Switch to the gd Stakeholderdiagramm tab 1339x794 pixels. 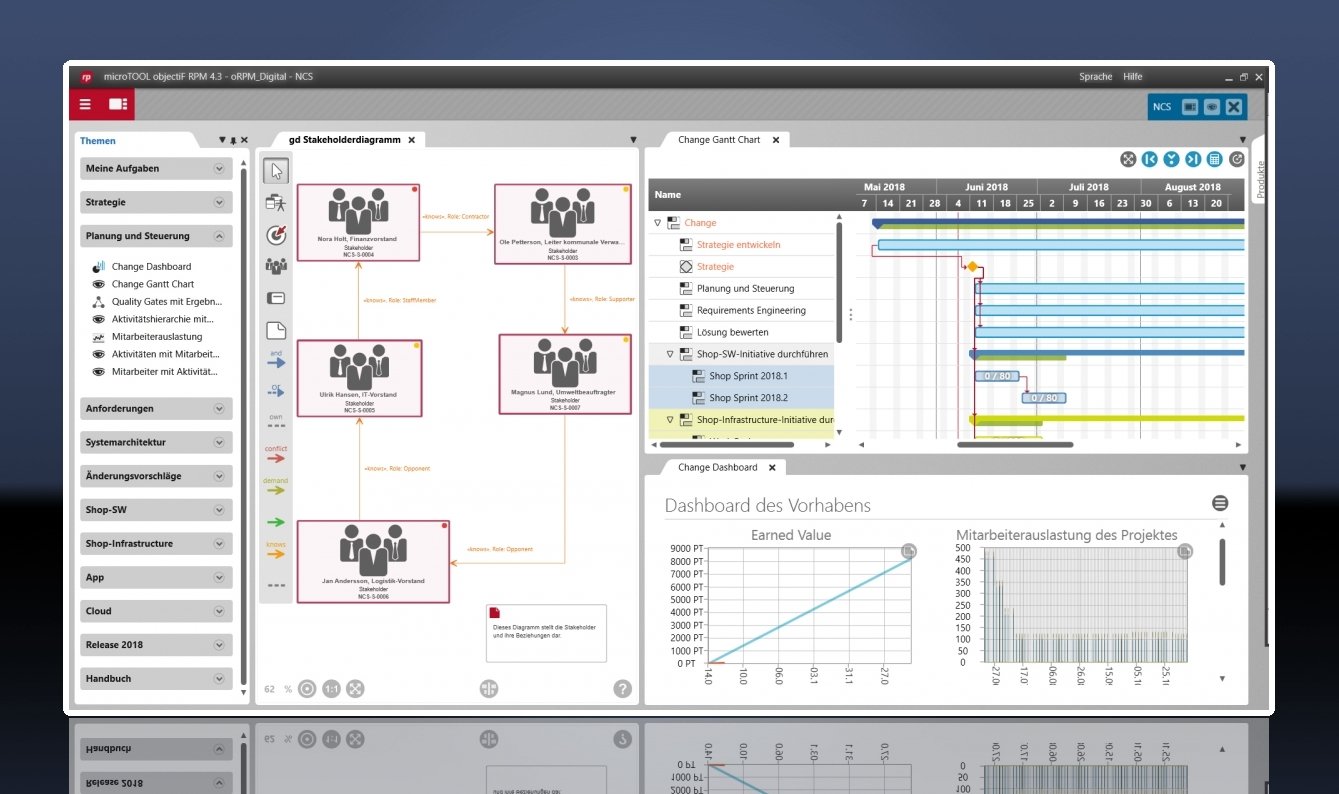point(344,140)
